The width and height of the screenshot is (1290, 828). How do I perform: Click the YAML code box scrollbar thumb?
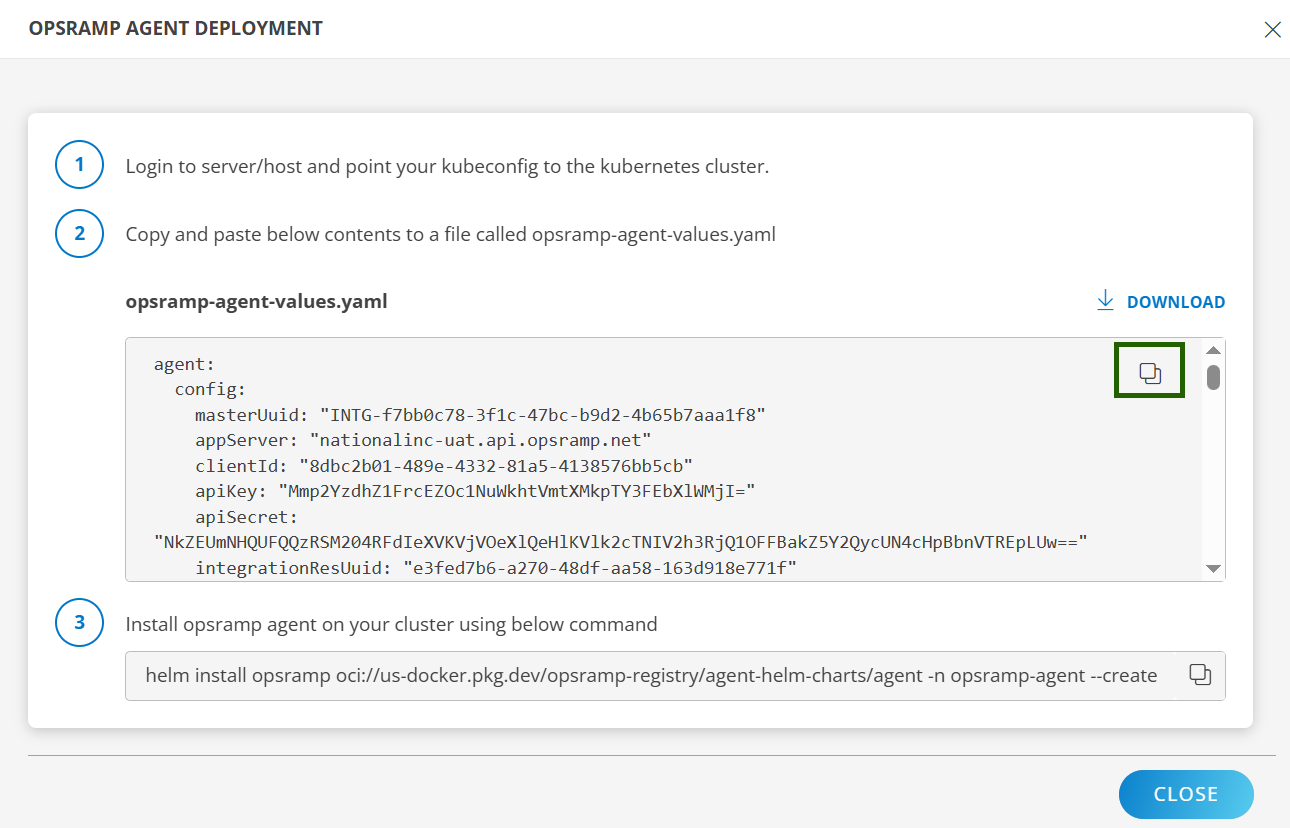coord(1213,377)
